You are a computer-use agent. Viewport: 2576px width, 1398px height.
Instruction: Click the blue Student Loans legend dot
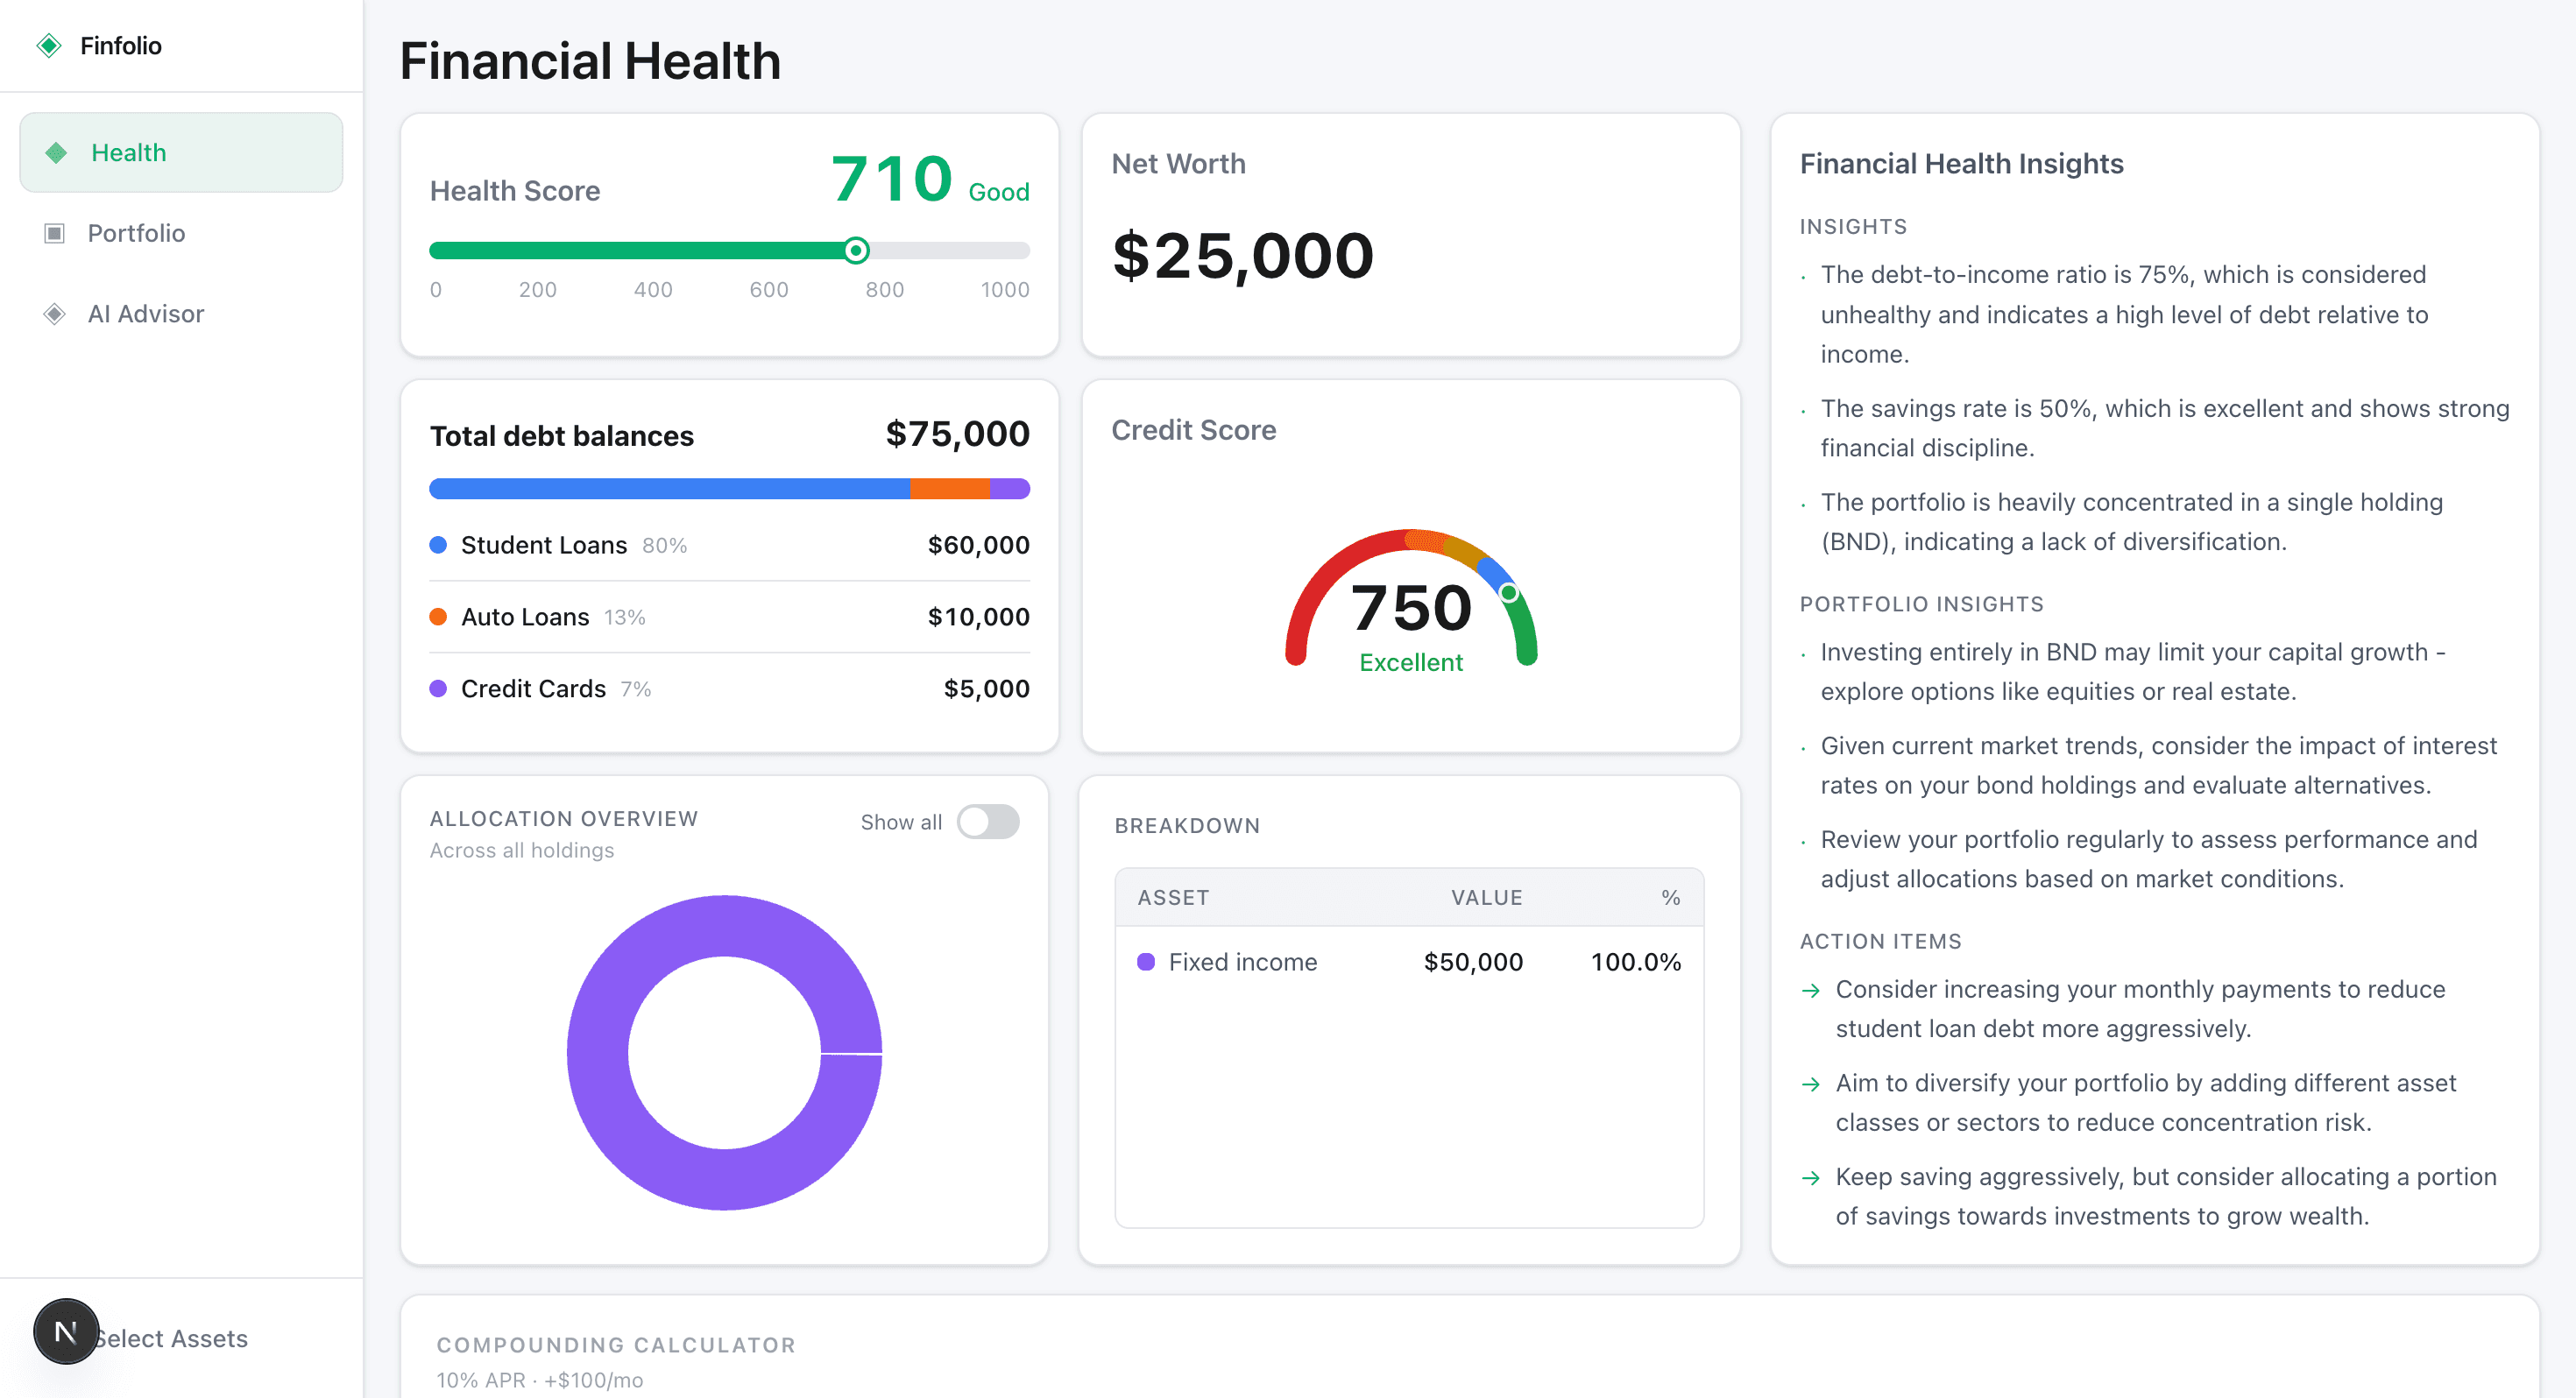438,545
